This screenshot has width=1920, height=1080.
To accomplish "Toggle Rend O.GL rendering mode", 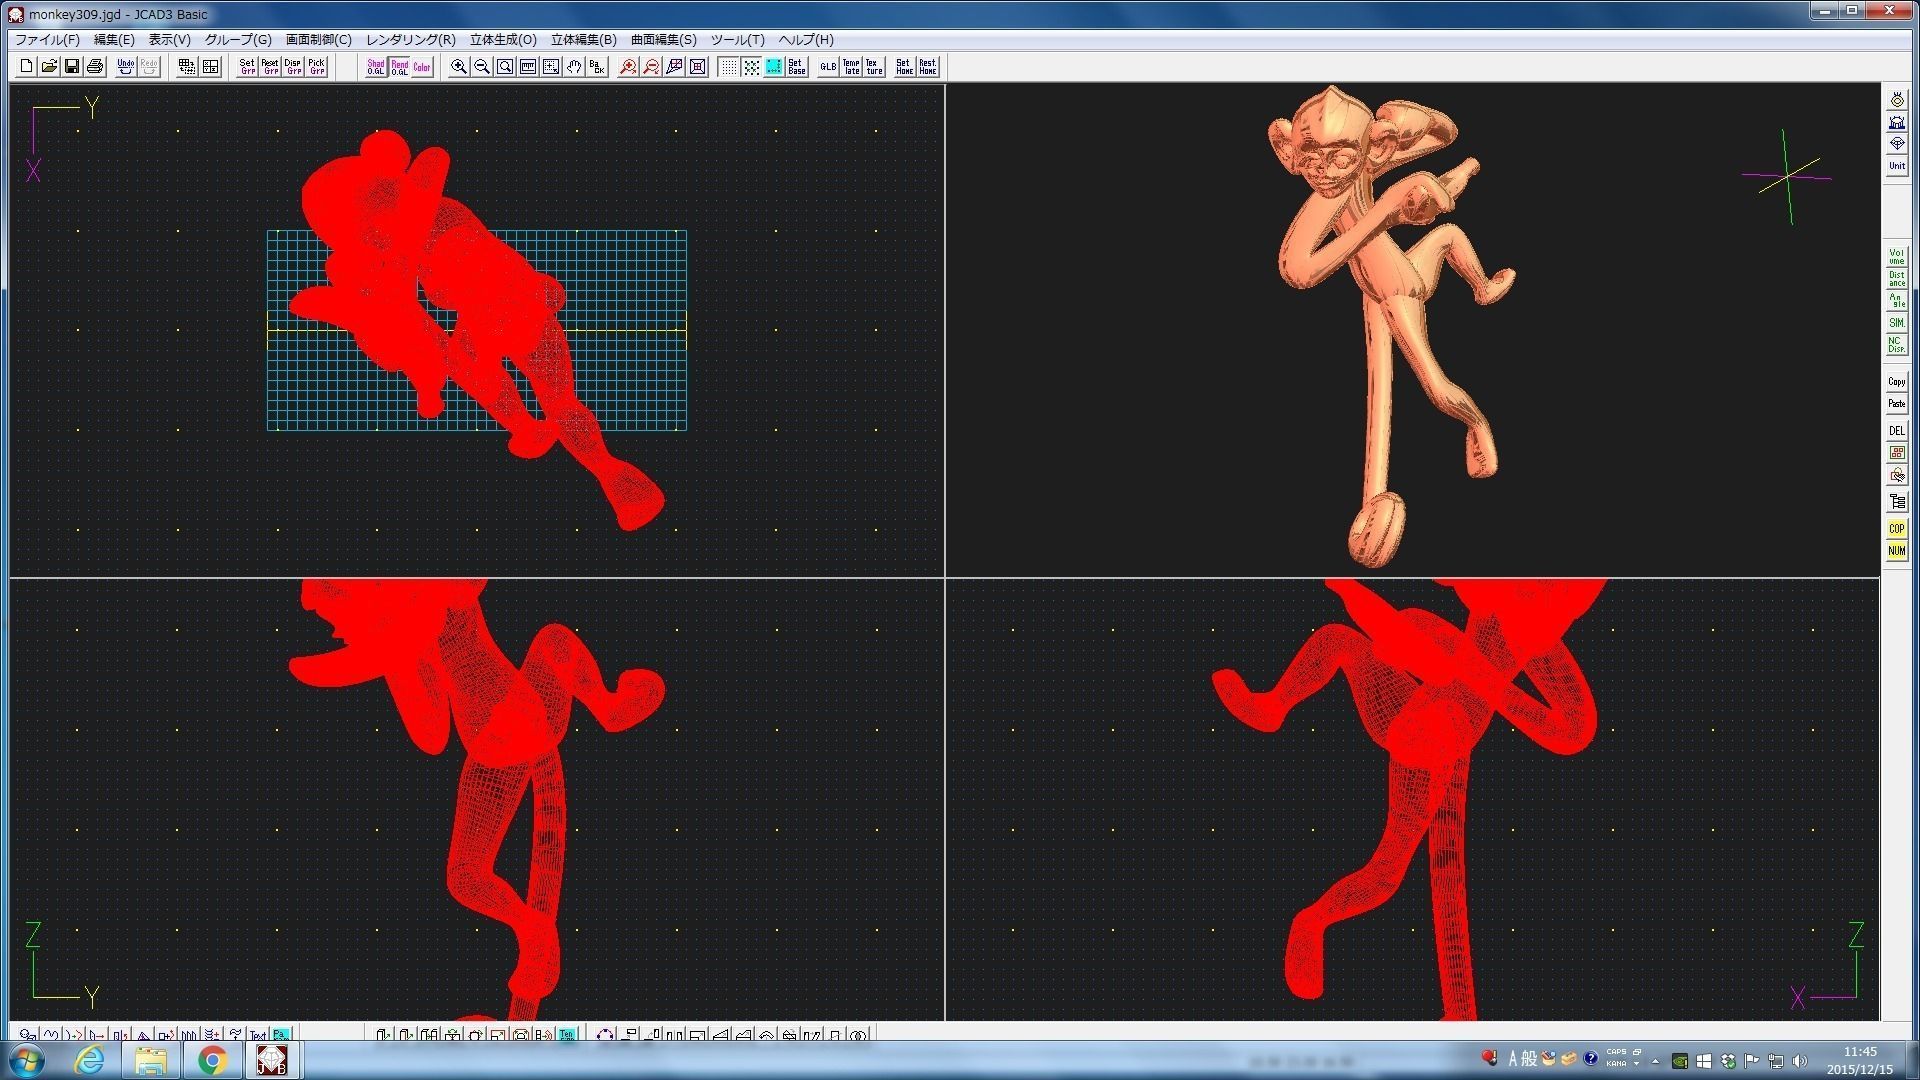I will [x=399, y=67].
